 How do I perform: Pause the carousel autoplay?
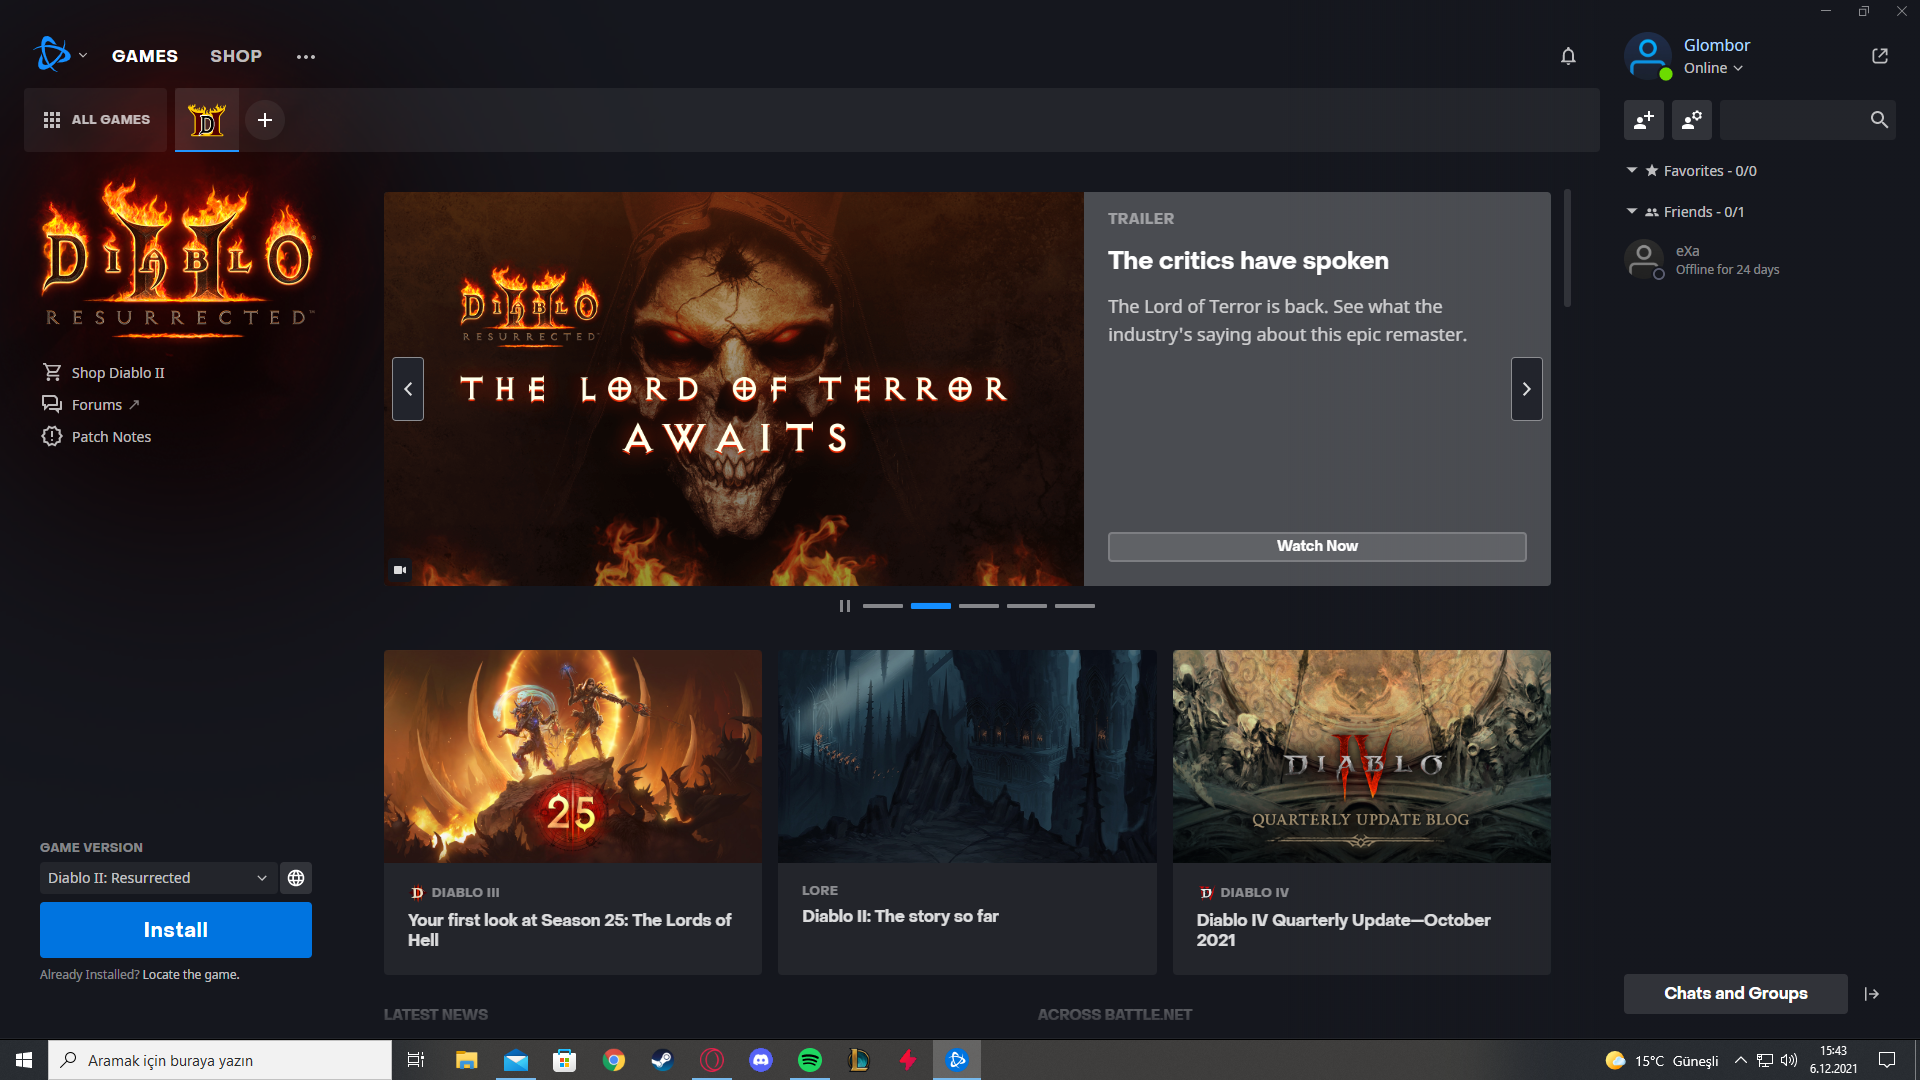845,606
